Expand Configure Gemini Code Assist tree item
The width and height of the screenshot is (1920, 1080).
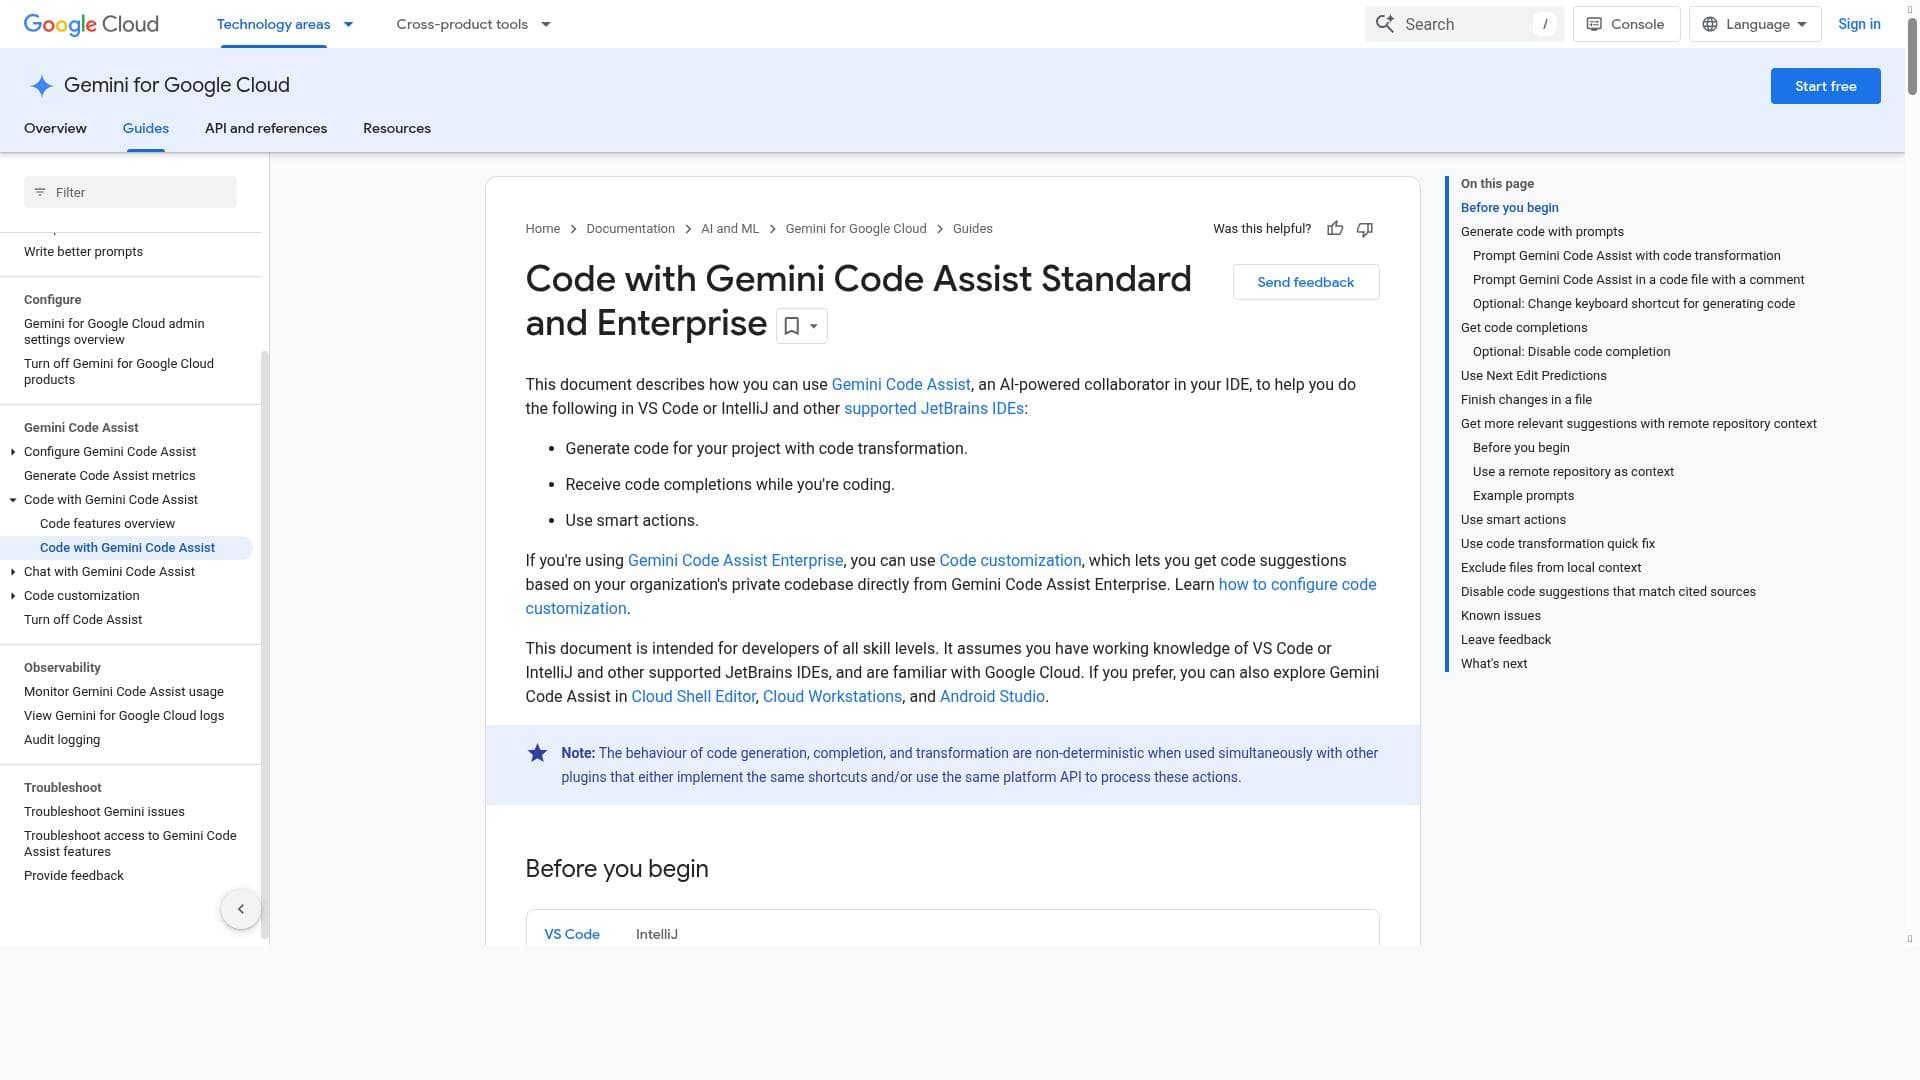13,452
